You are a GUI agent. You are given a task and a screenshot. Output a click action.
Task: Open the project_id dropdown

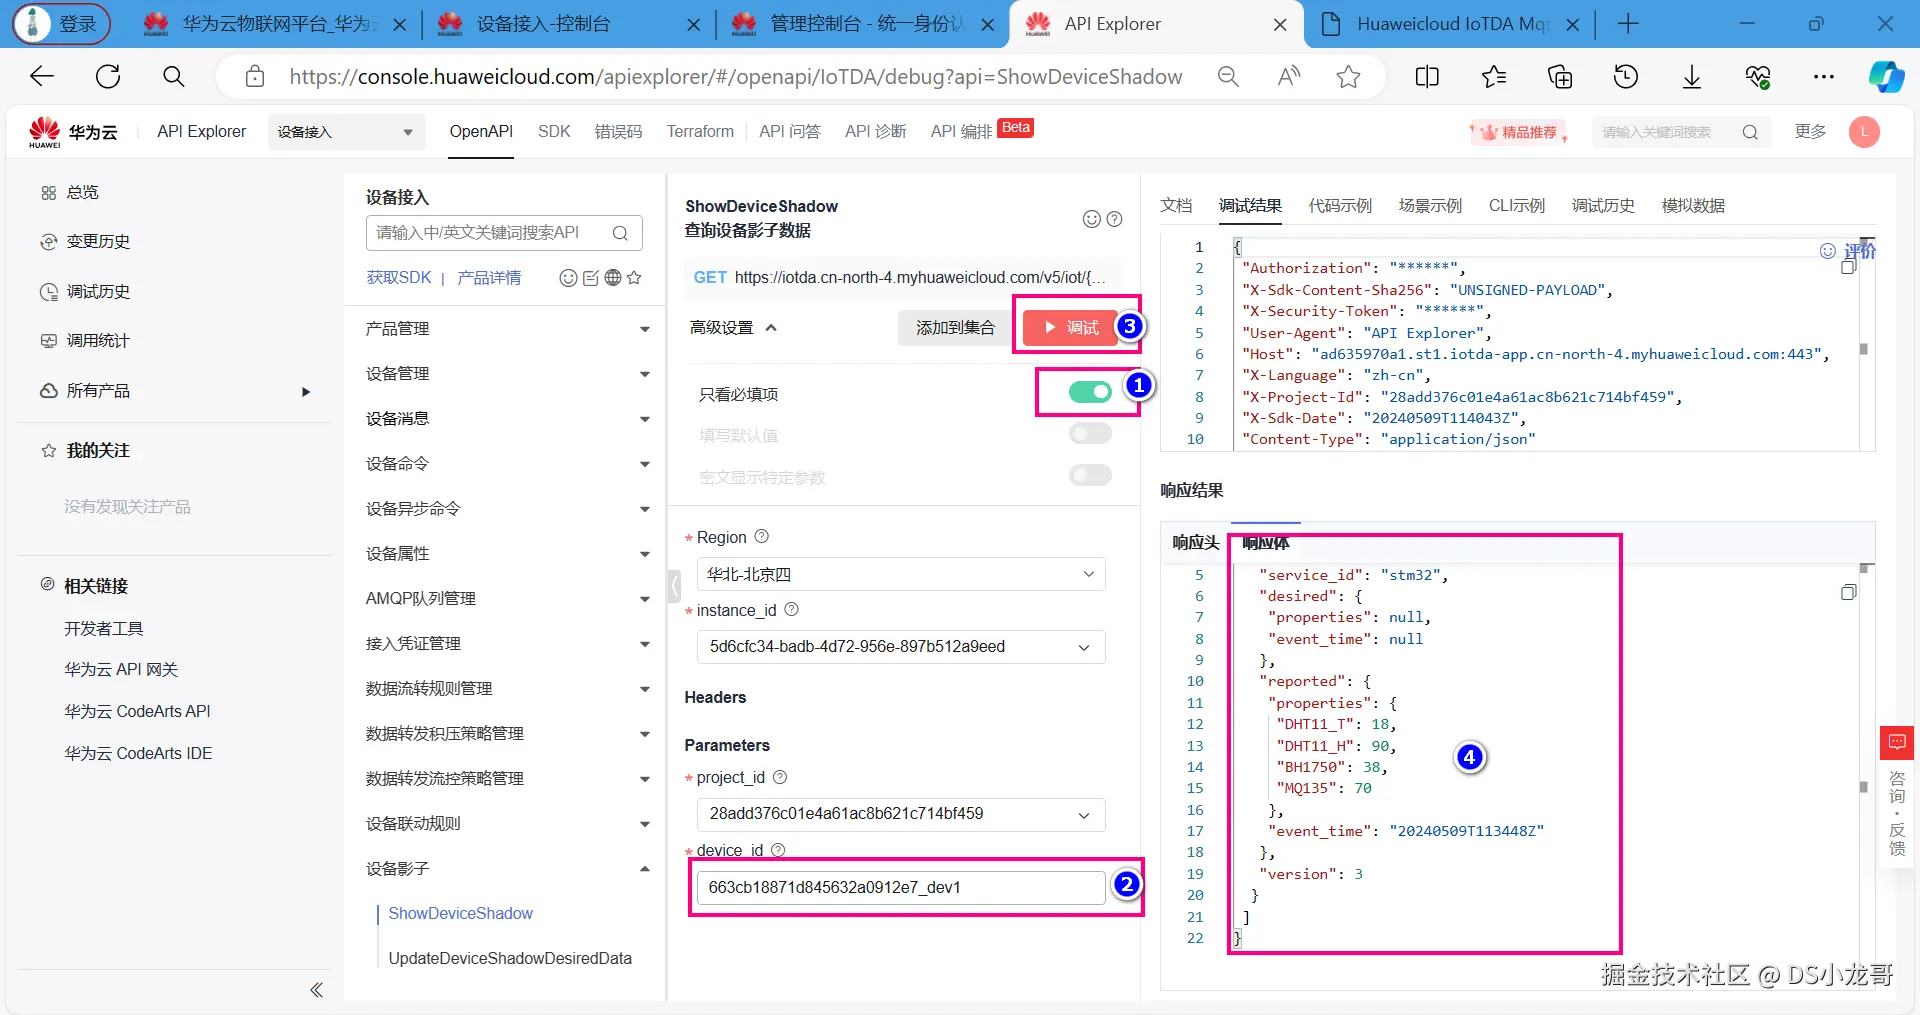tap(901, 814)
